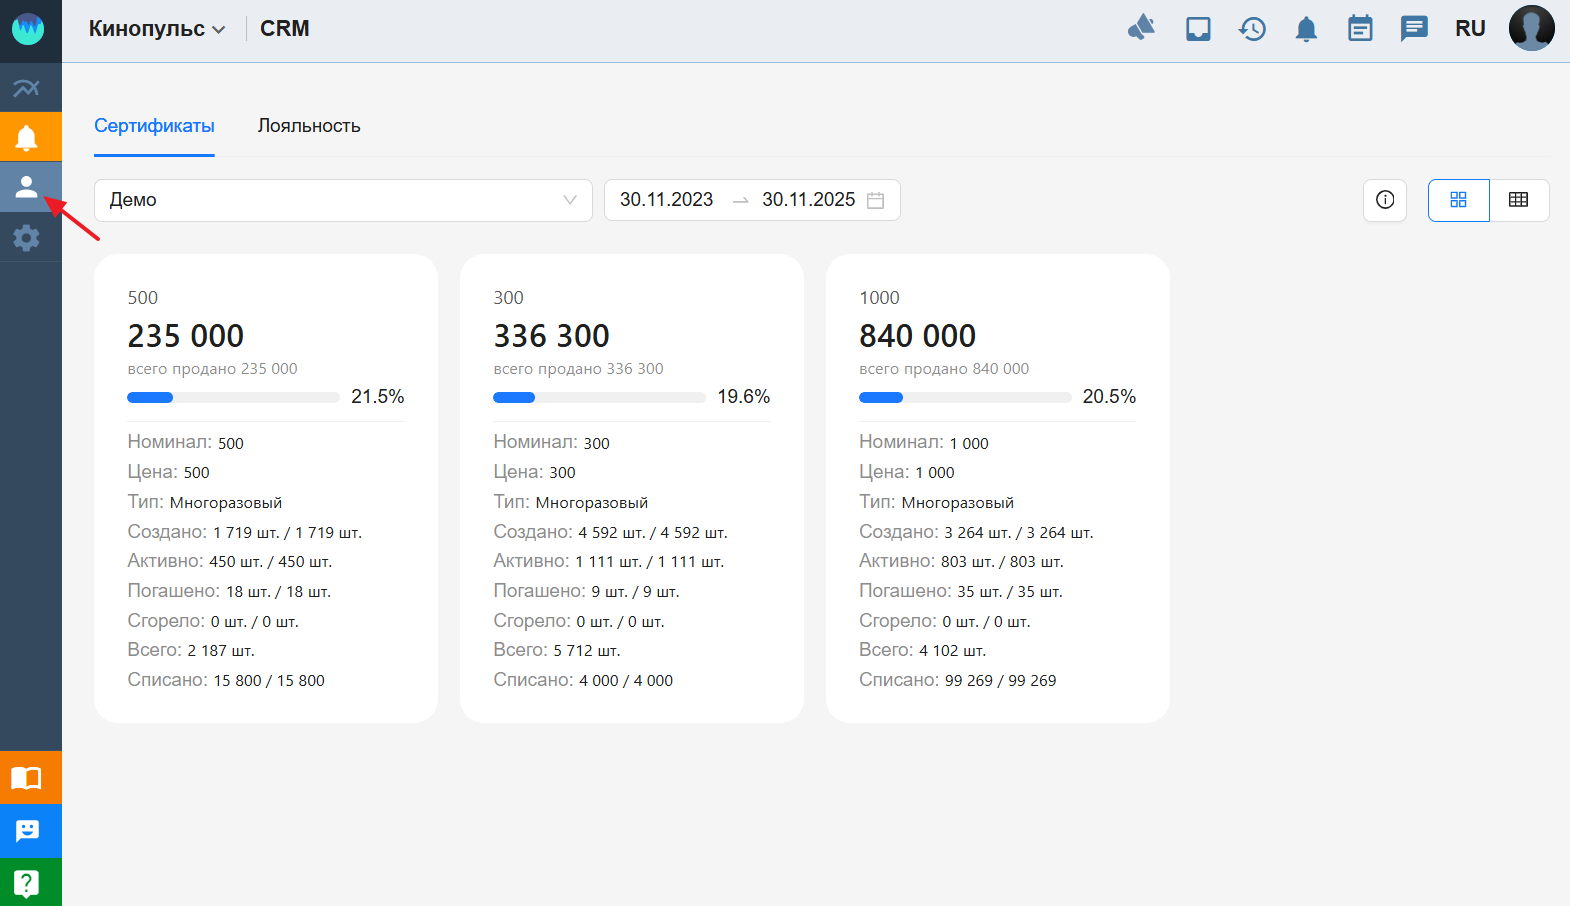The height and width of the screenshot is (906, 1570).
Task: Open the messages chat icon in header
Action: click(x=1414, y=29)
